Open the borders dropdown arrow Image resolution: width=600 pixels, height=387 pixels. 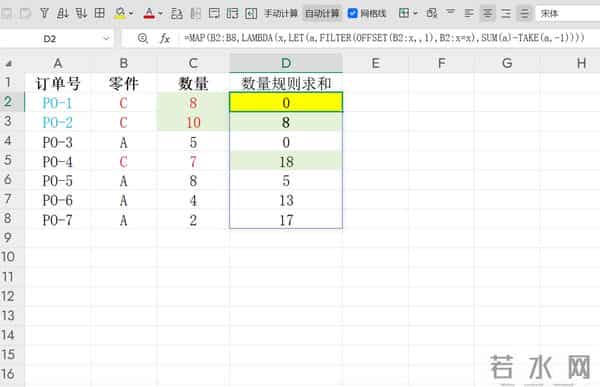point(415,14)
